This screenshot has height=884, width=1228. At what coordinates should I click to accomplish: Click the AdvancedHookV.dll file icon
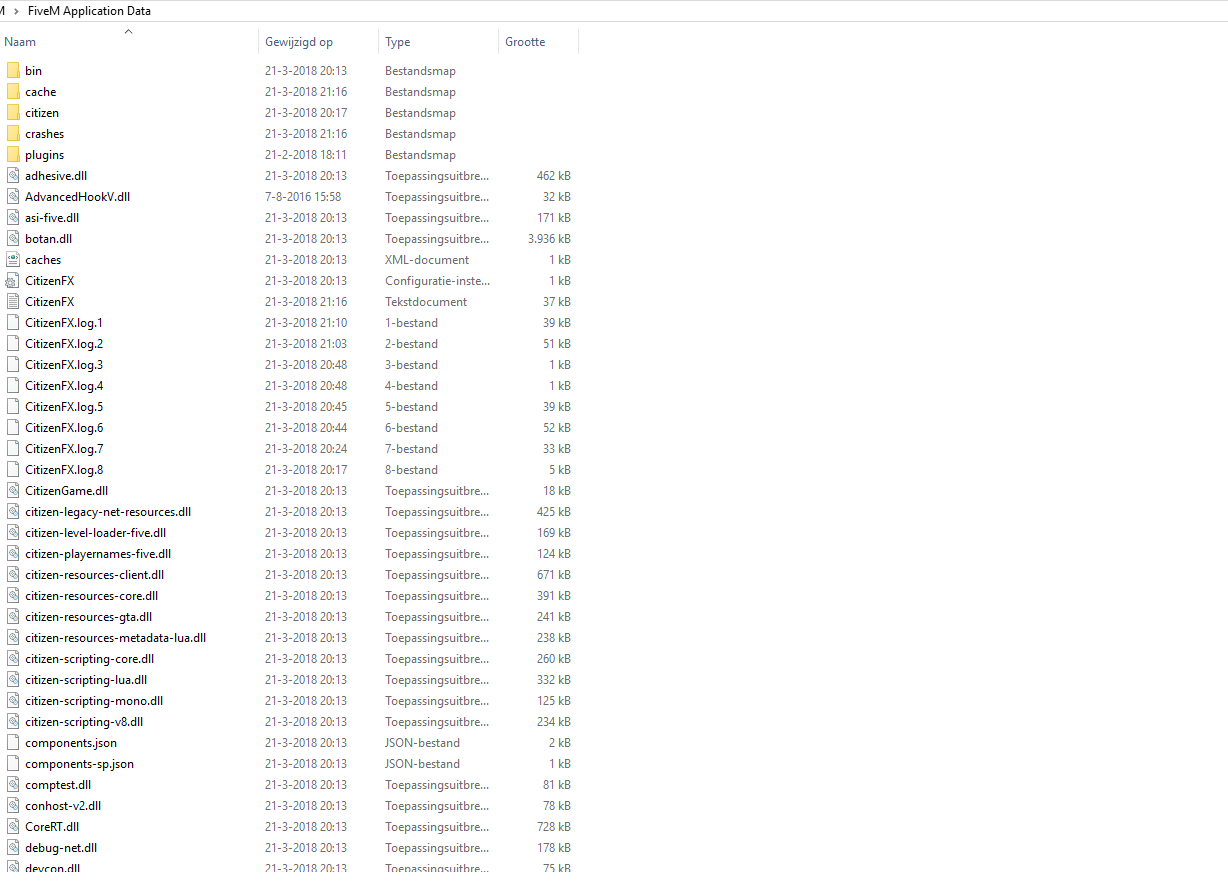(x=13, y=196)
